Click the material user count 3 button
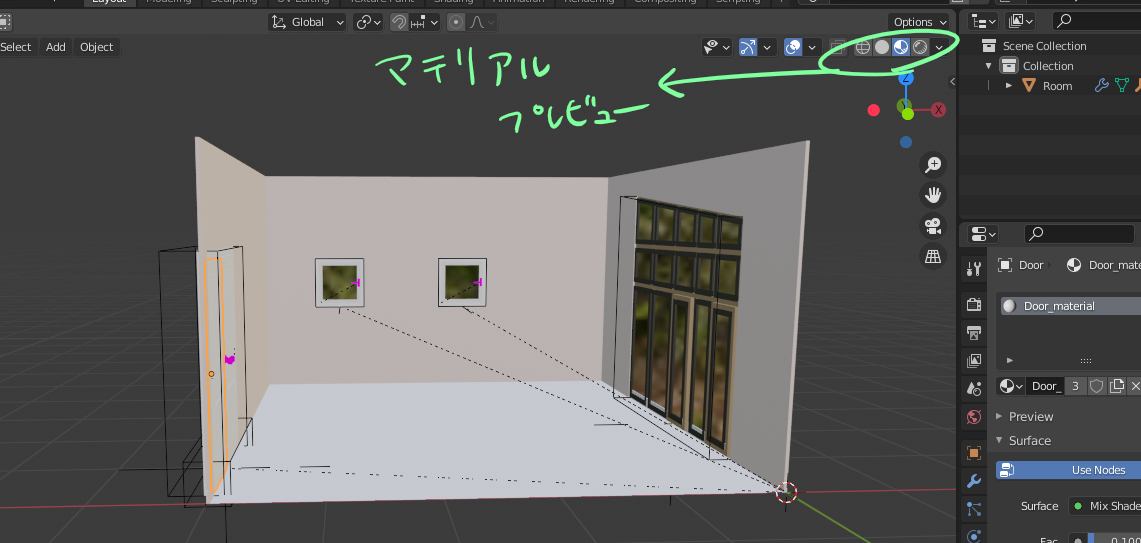 pyautogui.click(x=1076, y=387)
